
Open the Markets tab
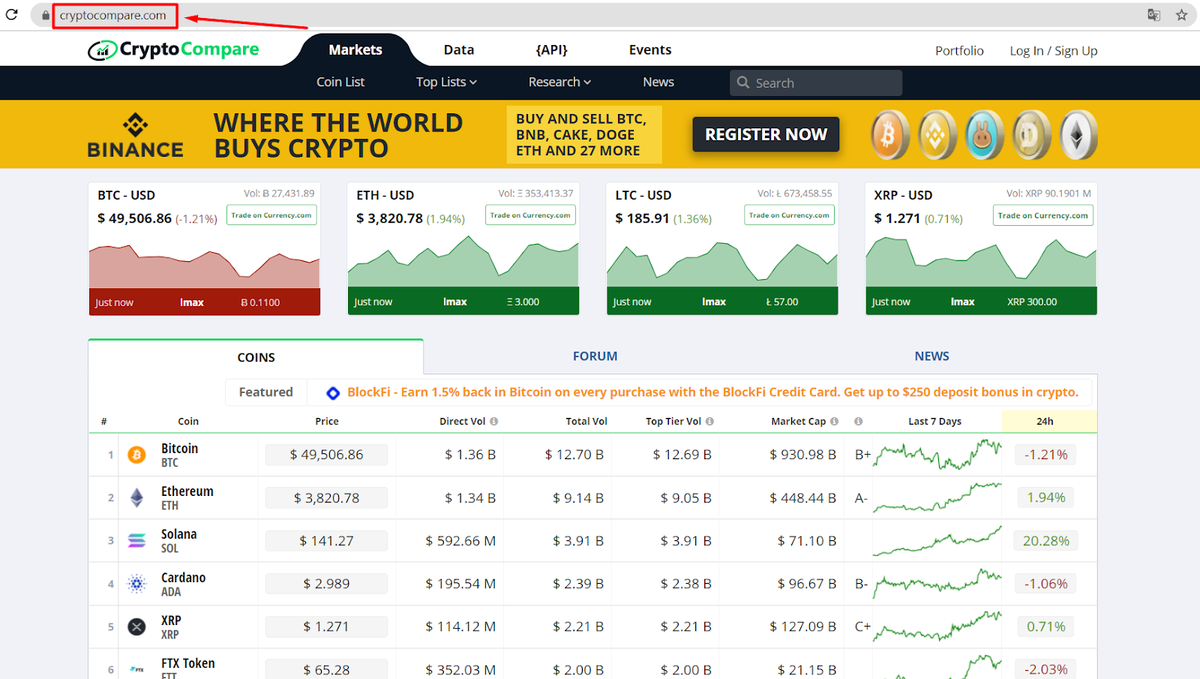point(356,50)
